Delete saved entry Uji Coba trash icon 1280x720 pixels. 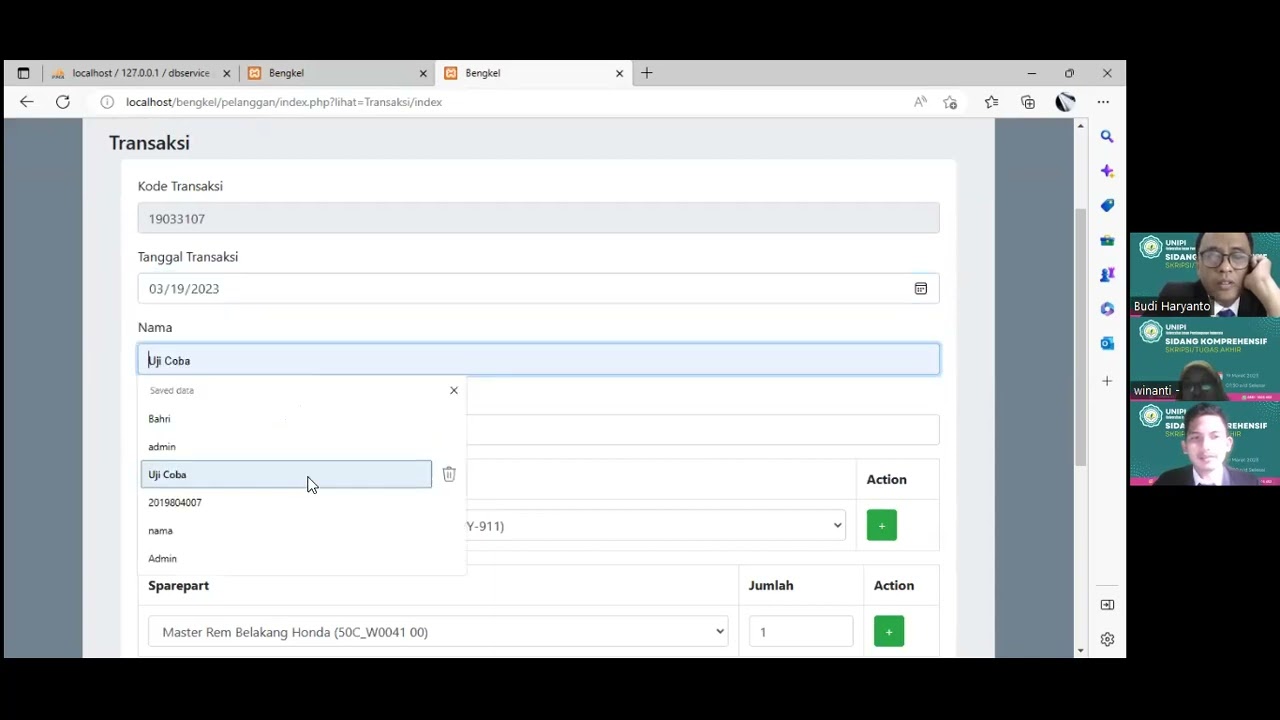click(x=449, y=474)
